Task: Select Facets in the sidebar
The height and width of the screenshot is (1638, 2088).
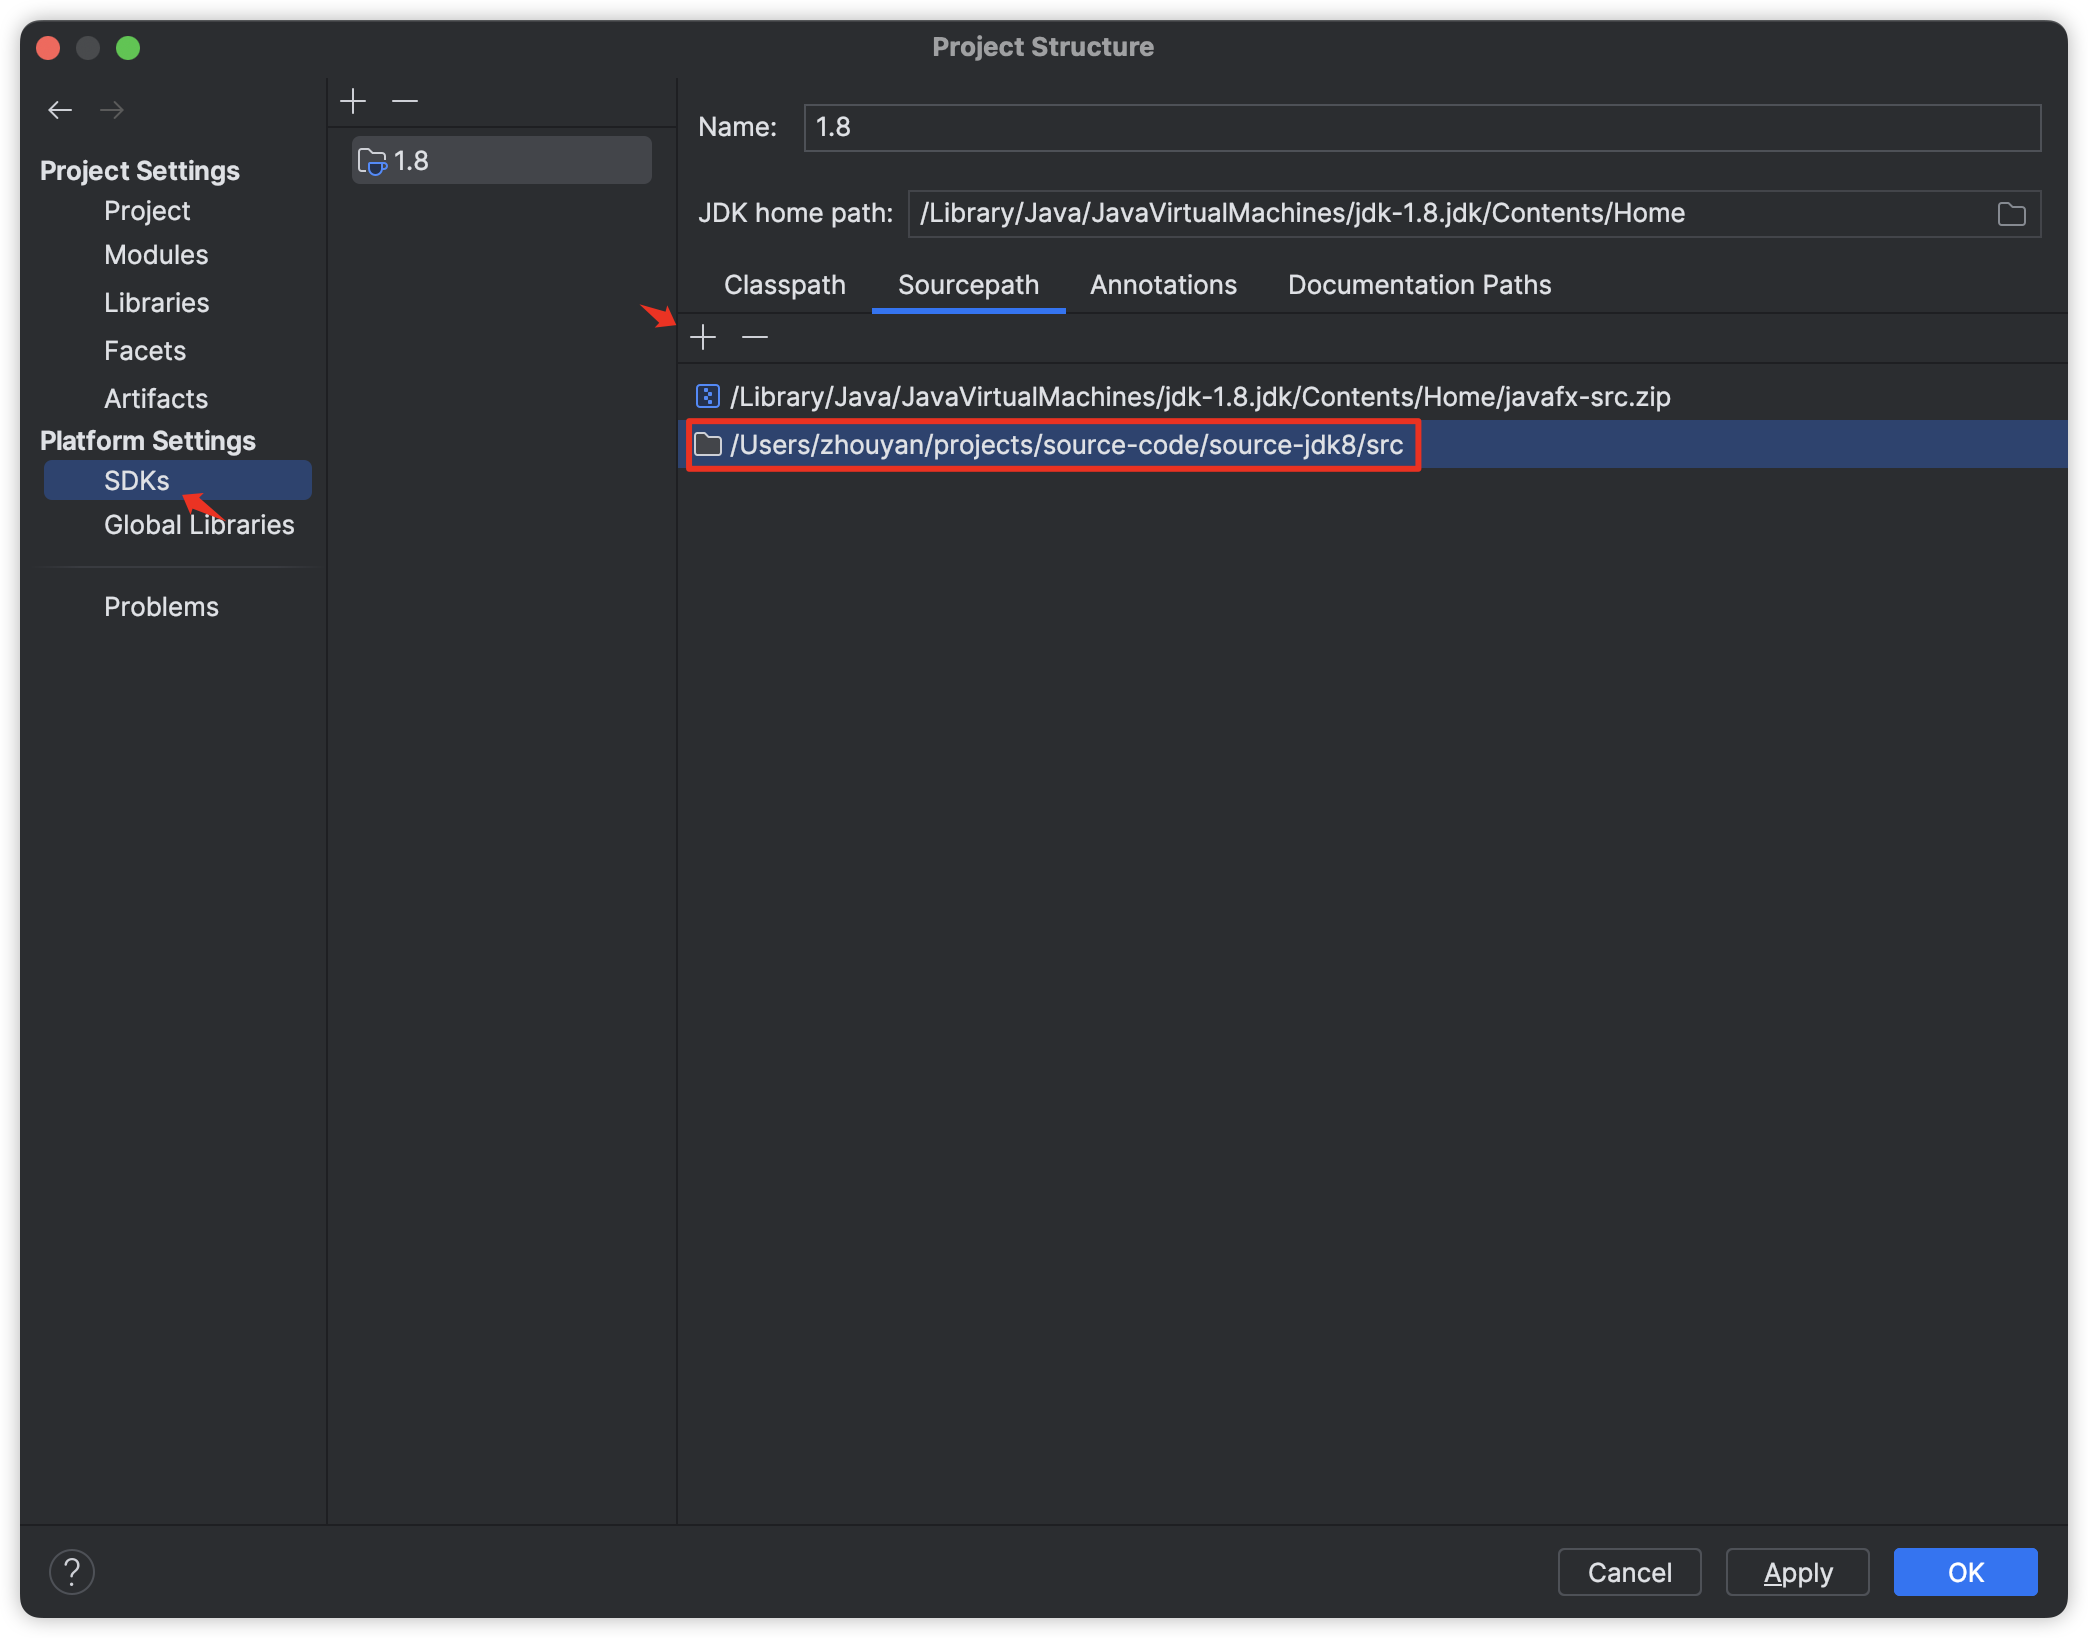Action: [x=145, y=351]
